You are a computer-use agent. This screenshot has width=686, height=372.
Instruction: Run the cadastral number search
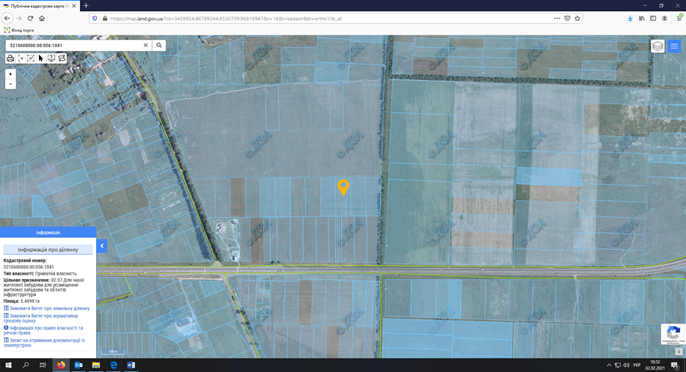[x=159, y=46]
